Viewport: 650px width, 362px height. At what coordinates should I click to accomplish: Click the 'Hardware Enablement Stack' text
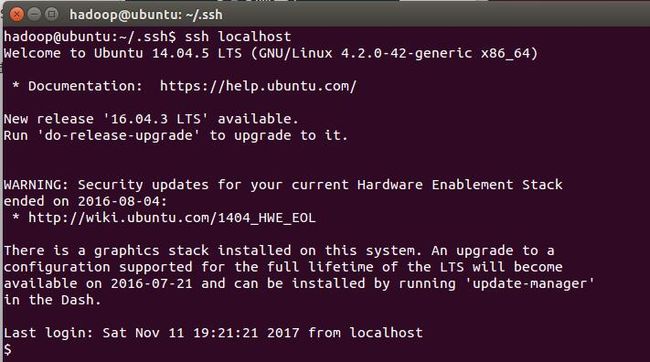pos(460,185)
